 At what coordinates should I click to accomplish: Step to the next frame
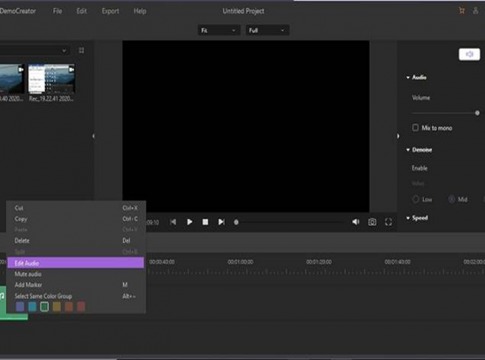(x=221, y=222)
